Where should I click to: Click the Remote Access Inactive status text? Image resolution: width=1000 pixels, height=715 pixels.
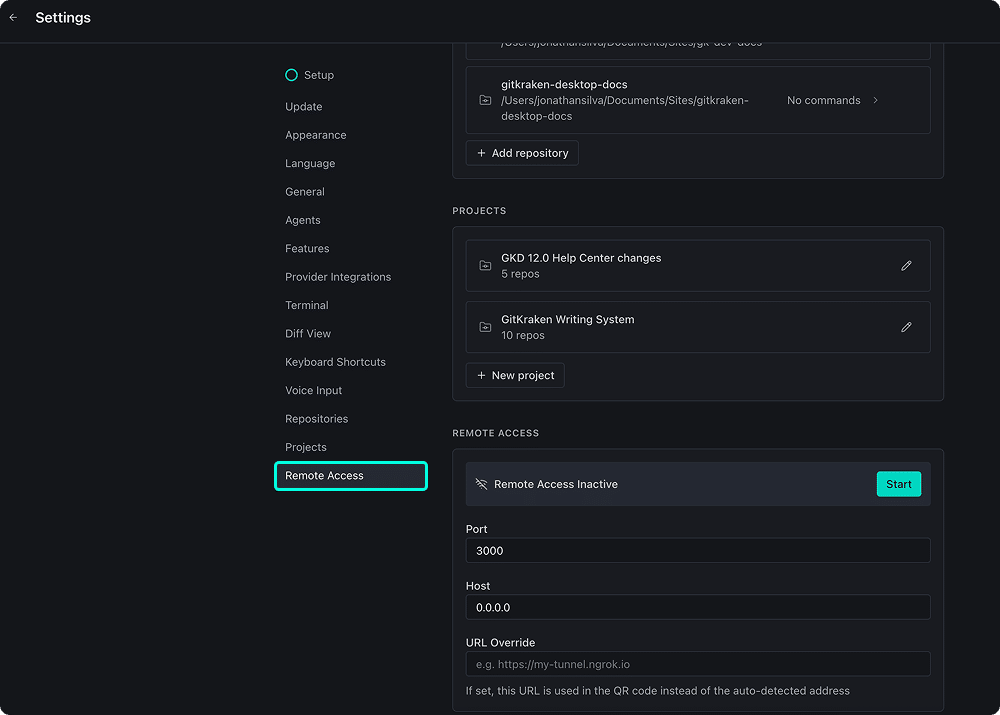pos(556,484)
